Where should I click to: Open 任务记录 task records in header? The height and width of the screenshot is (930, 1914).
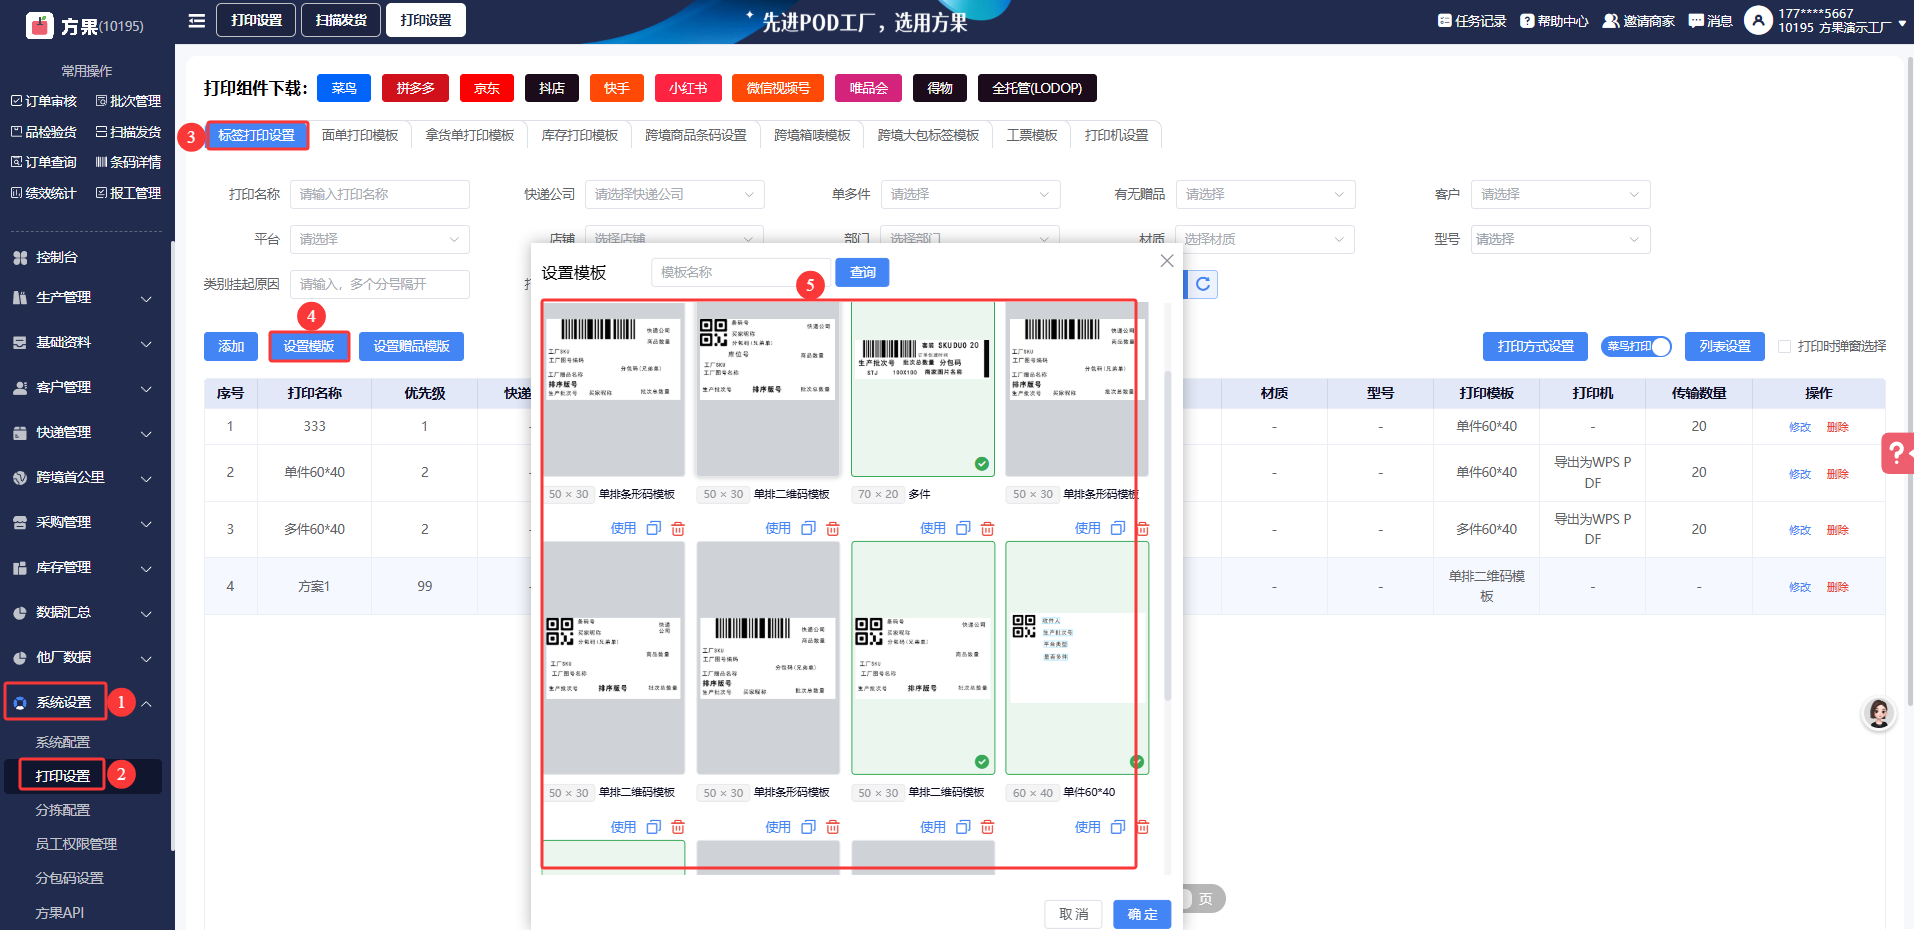[x=1471, y=21]
